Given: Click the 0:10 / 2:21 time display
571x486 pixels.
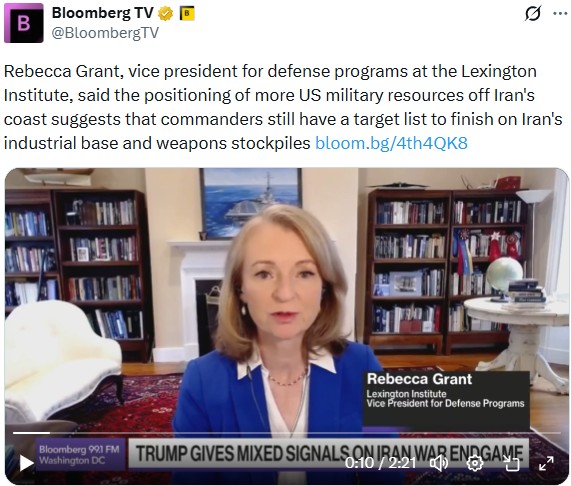Looking at the screenshot, I should point(380,463).
